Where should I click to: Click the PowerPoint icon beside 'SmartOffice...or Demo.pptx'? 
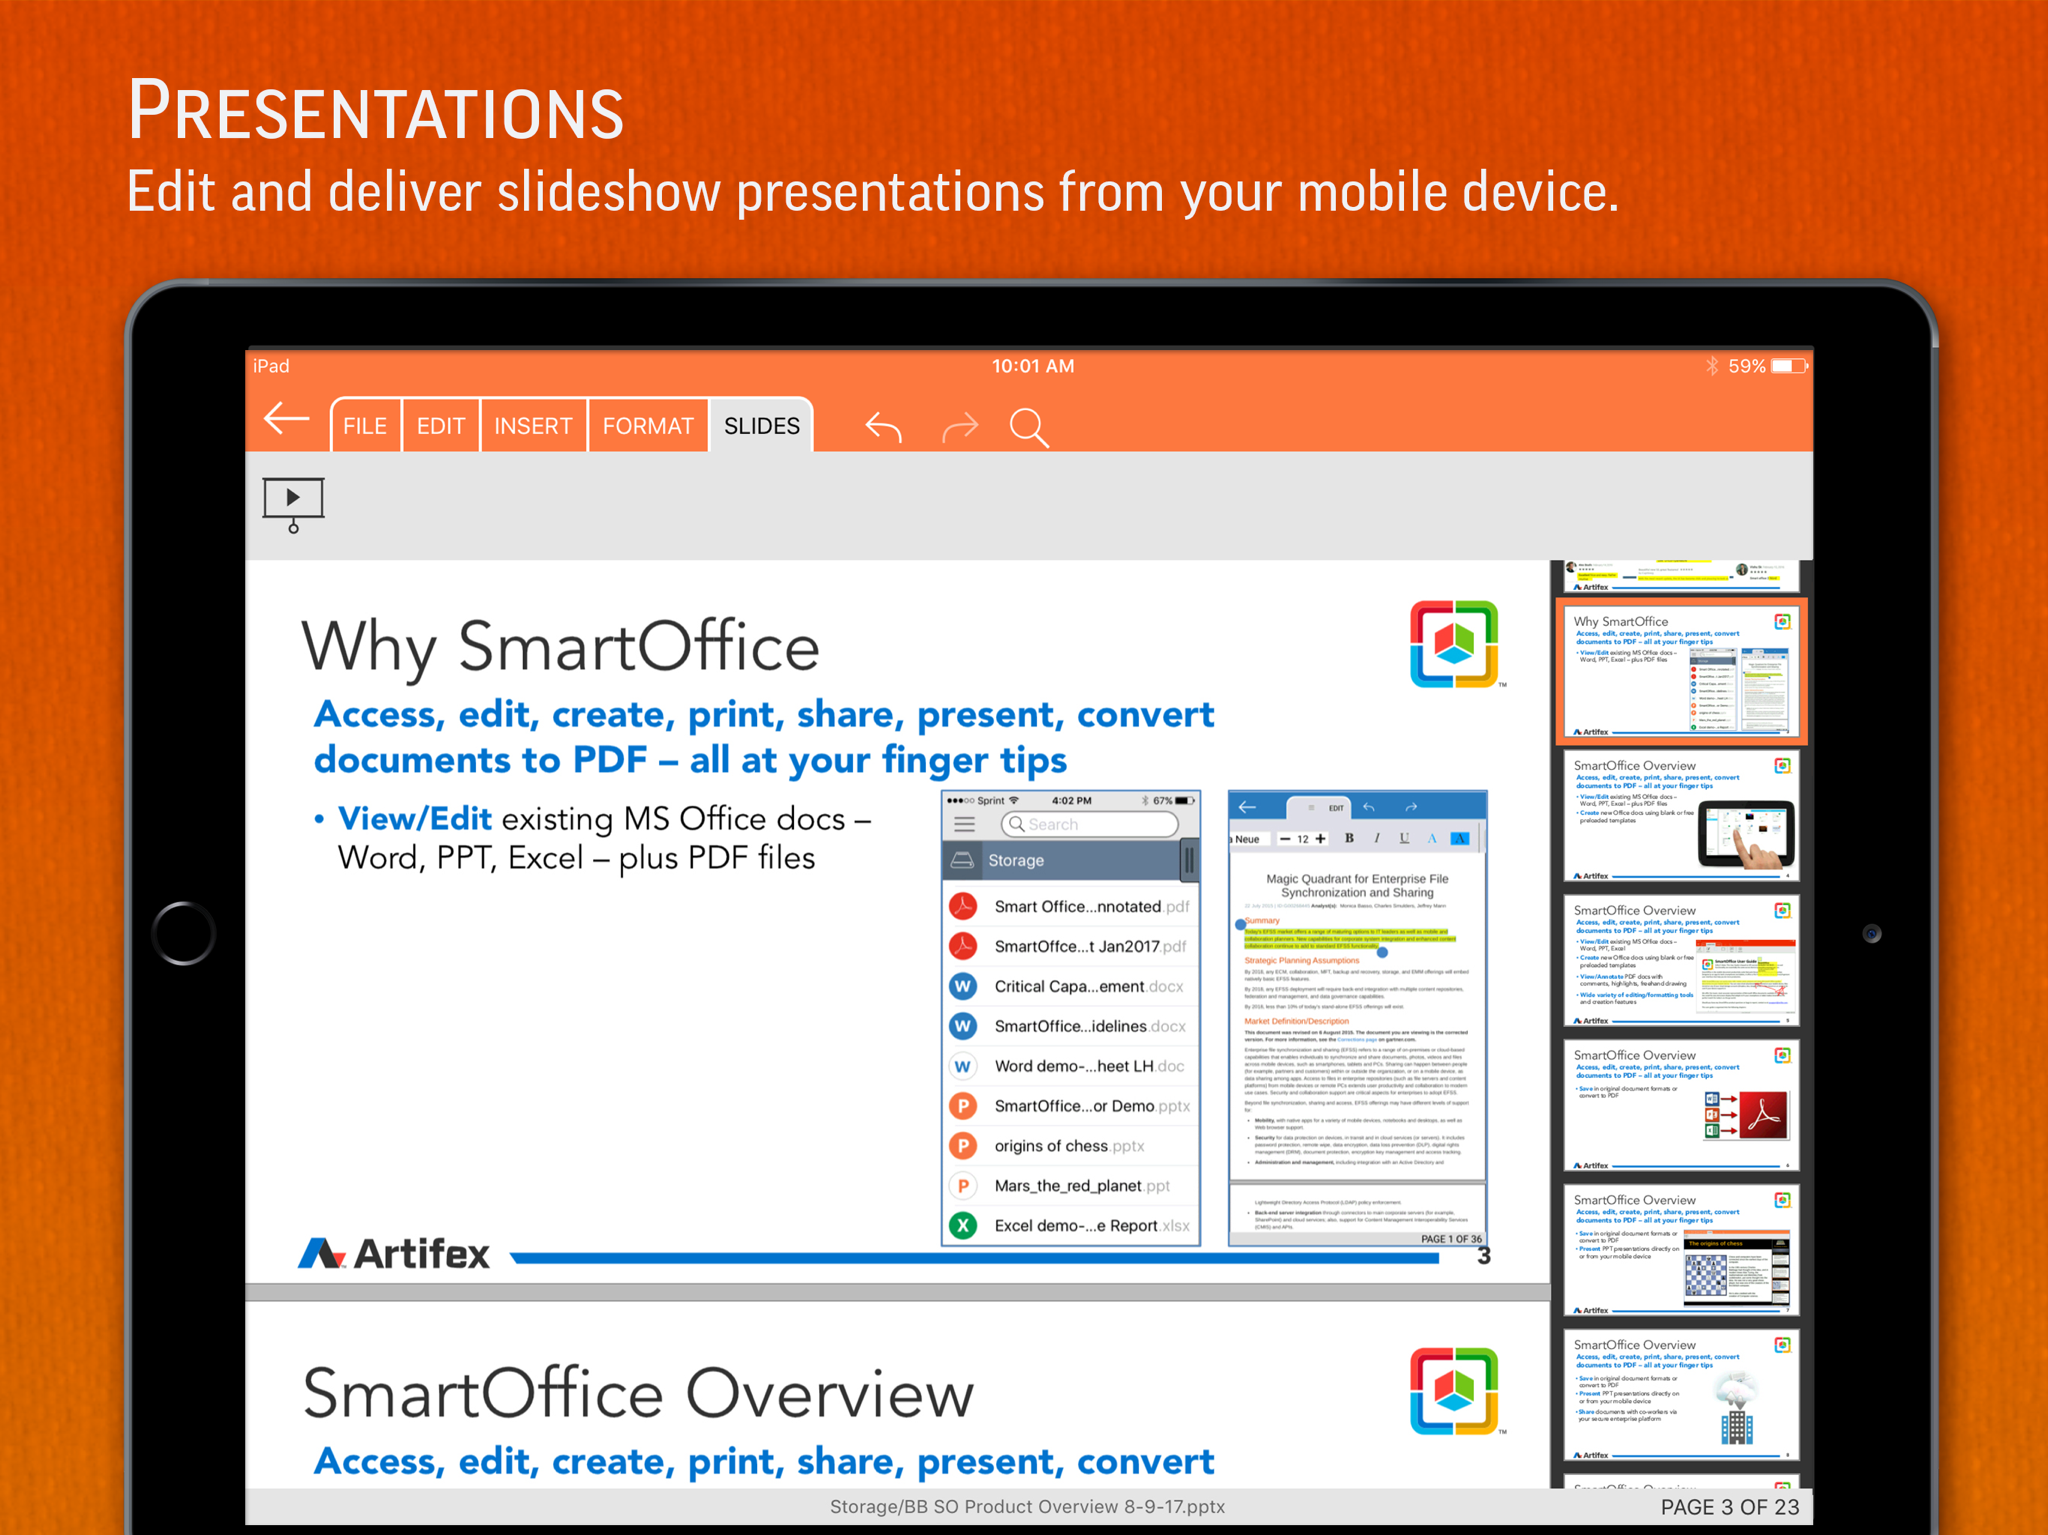(x=963, y=1106)
